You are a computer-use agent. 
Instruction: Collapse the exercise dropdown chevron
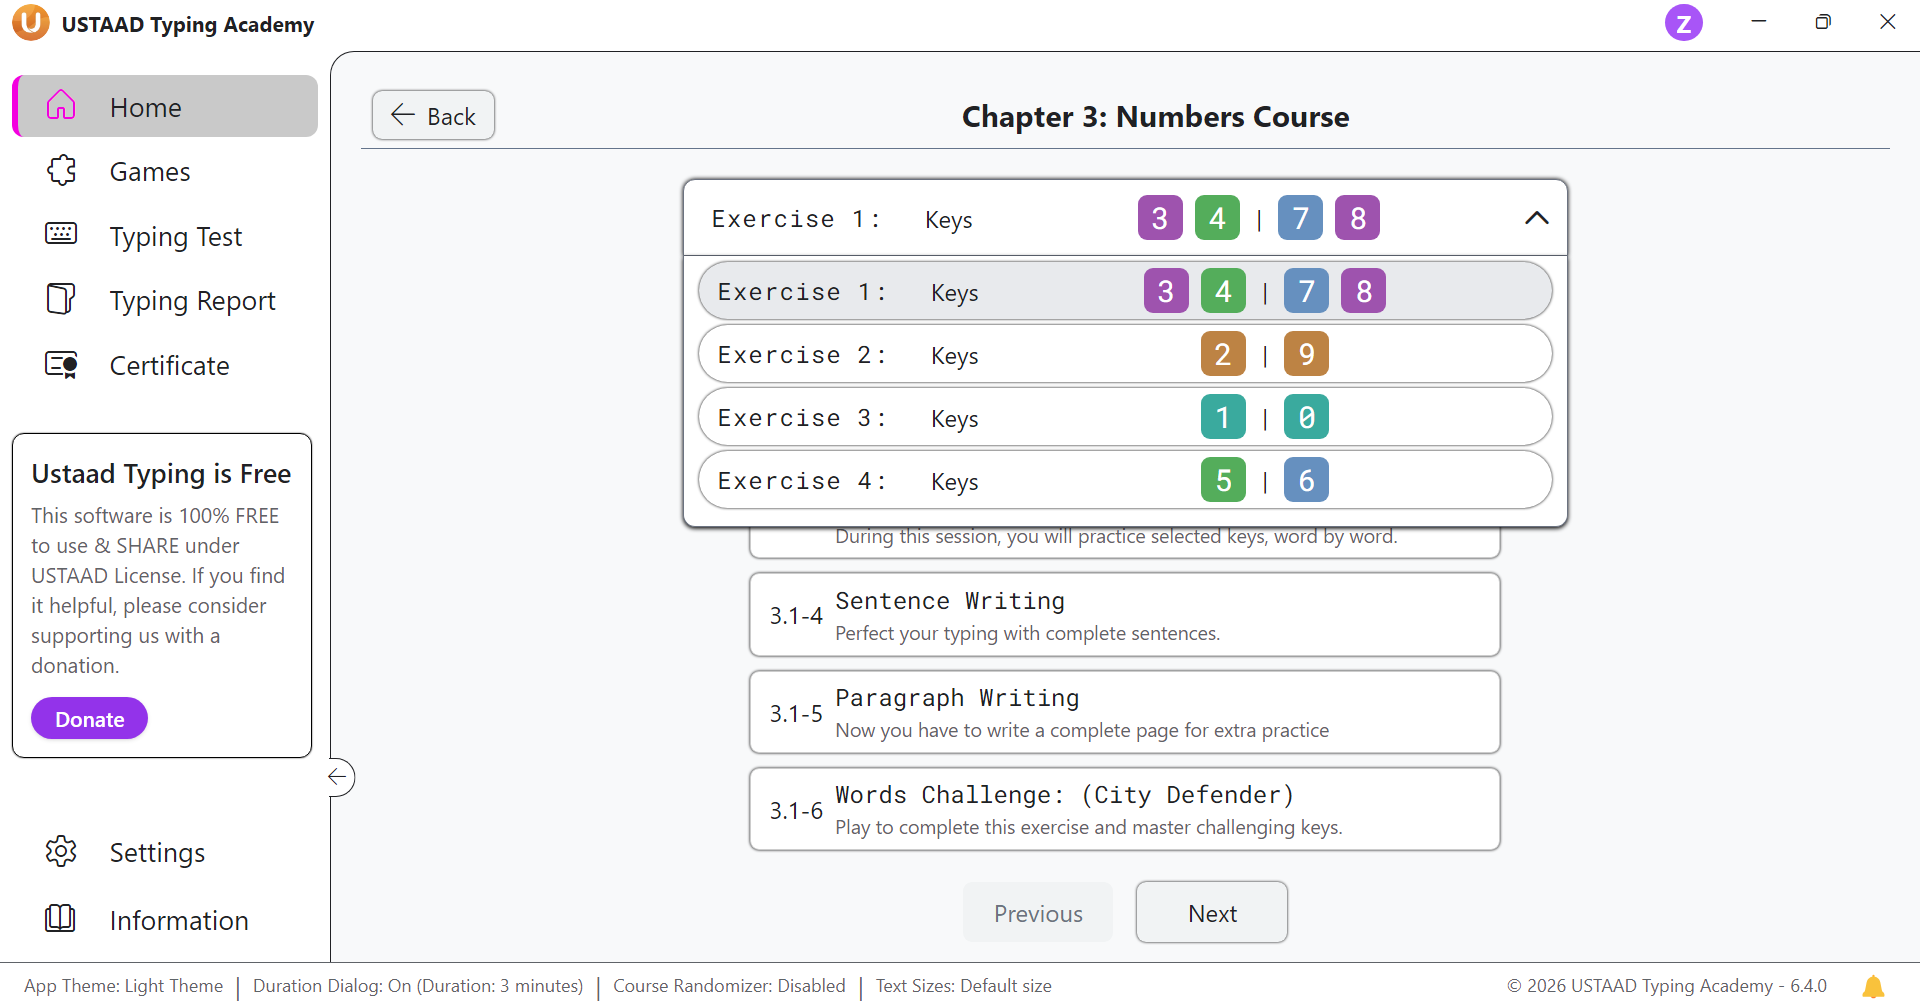pos(1536,218)
